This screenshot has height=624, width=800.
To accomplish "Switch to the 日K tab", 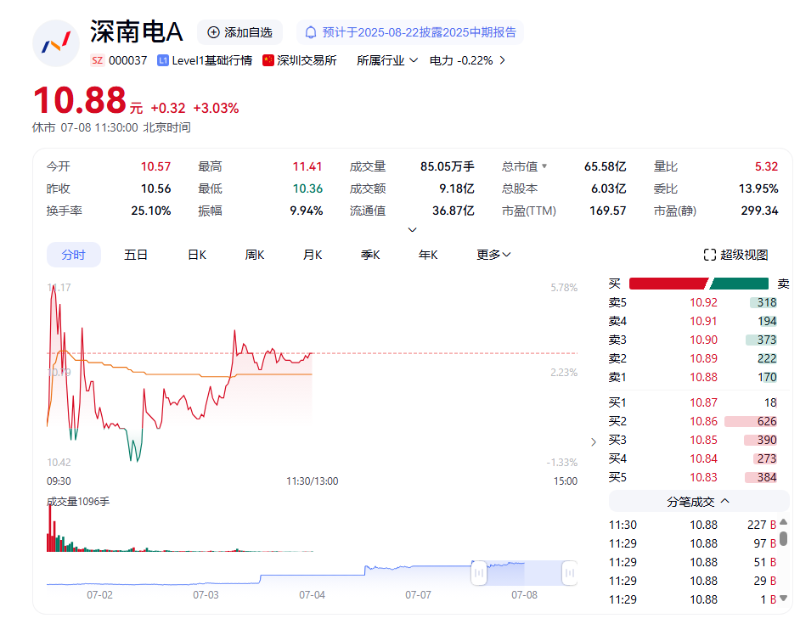I will pyautogui.click(x=196, y=255).
